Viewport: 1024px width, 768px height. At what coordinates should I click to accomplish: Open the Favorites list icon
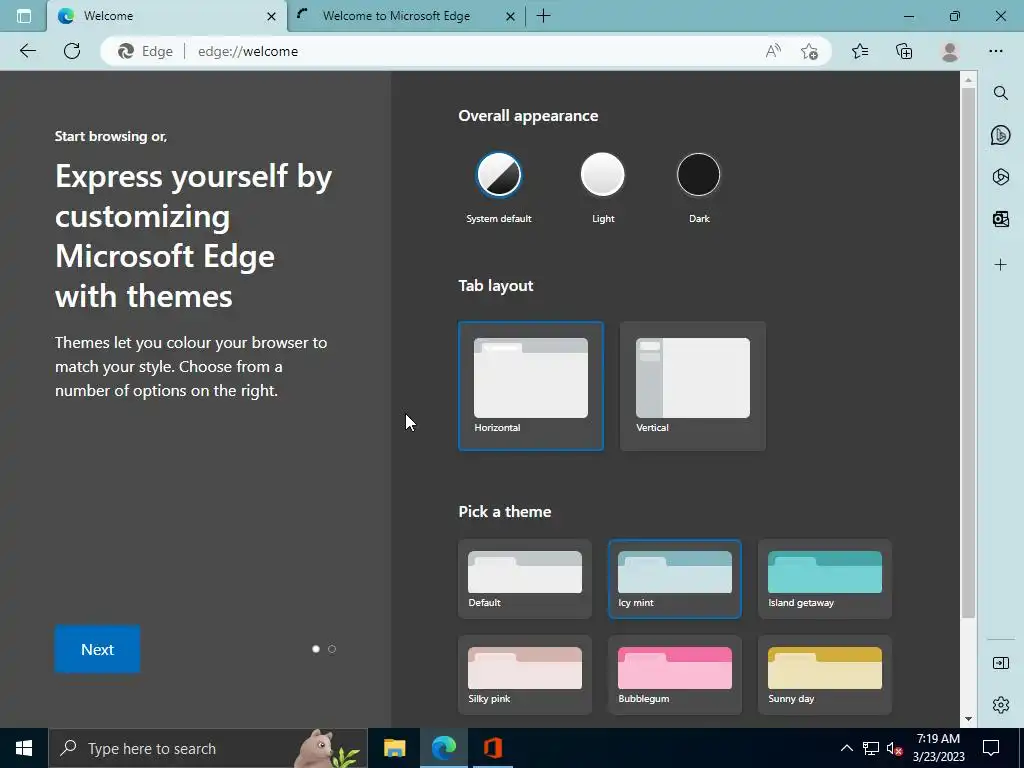tap(860, 51)
